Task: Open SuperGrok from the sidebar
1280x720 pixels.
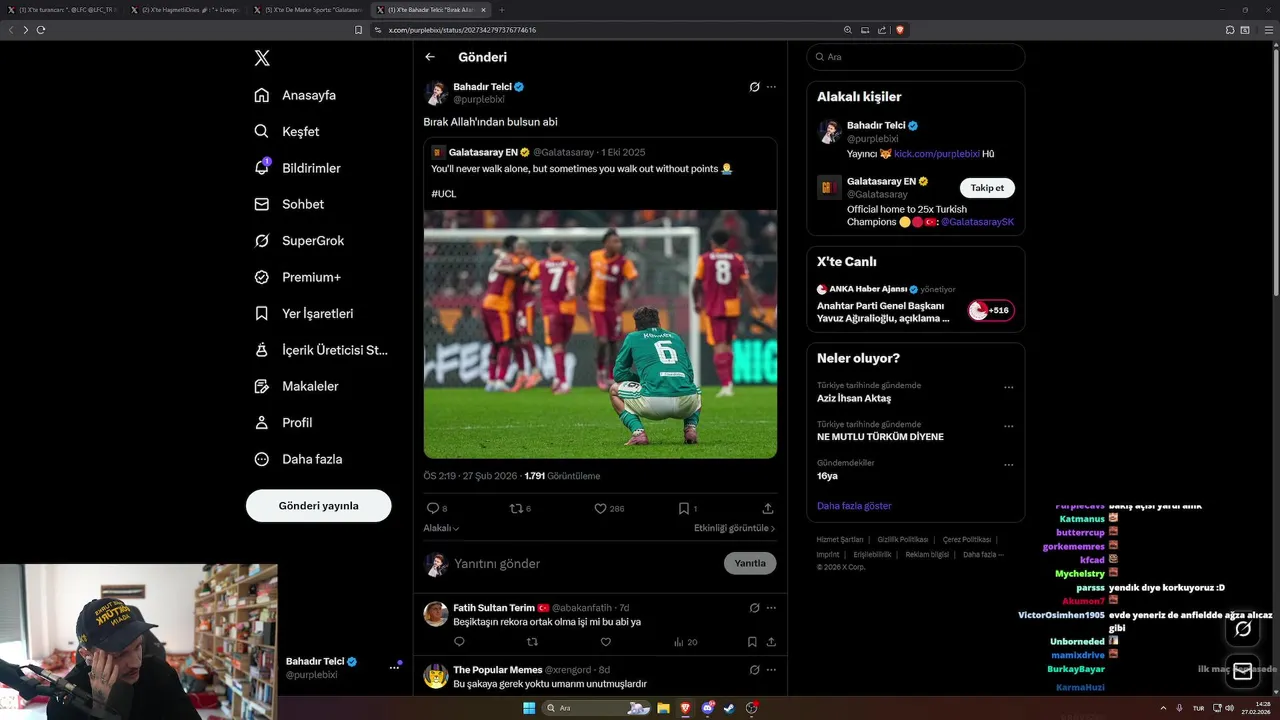Action: click(299, 240)
